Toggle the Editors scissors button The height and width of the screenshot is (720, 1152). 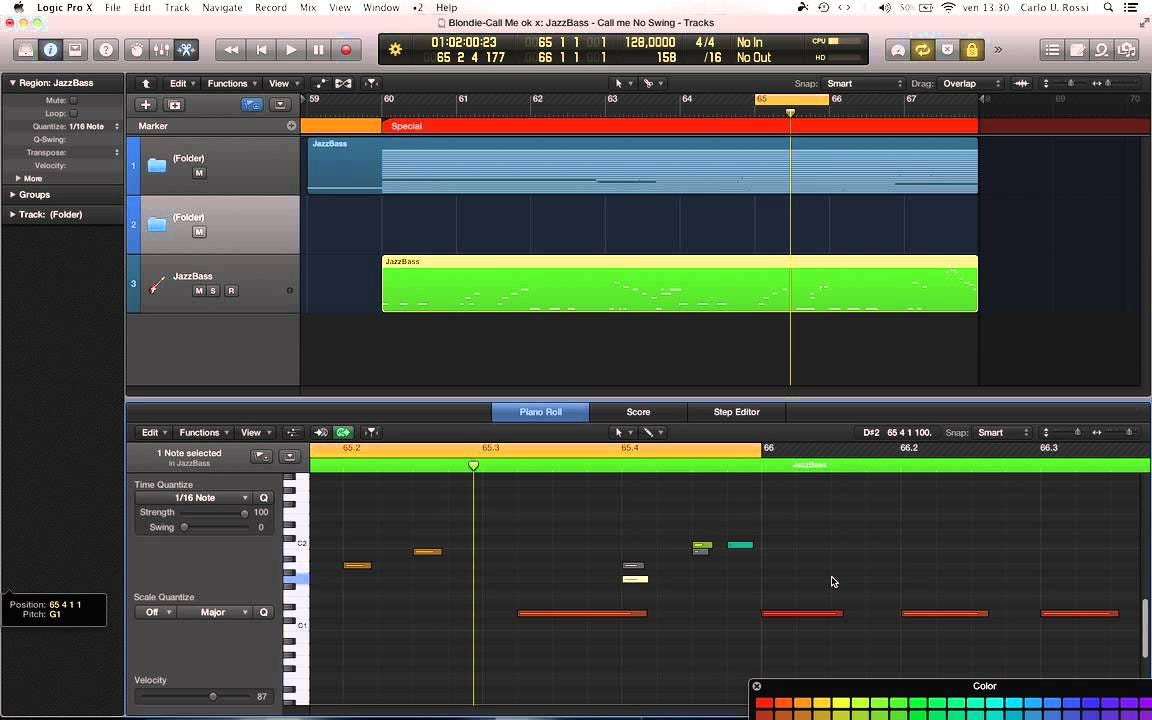tap(186, 49)
